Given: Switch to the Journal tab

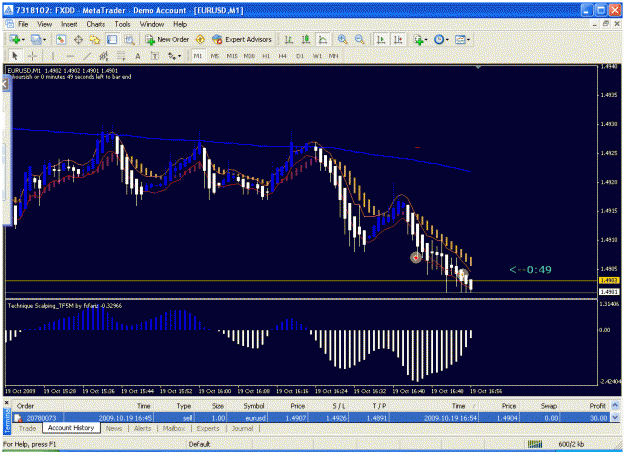Looking at the screenshot, I should (x=242, y=428).
